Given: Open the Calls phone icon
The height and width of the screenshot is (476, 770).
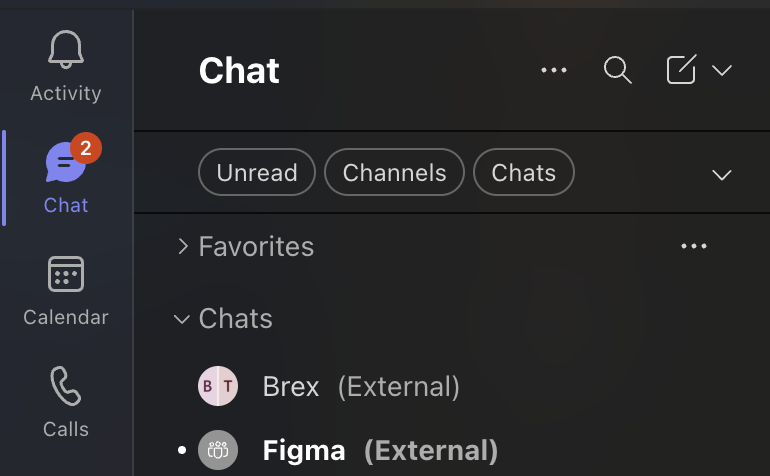Looking at the screenshot, I should point(66,386).
